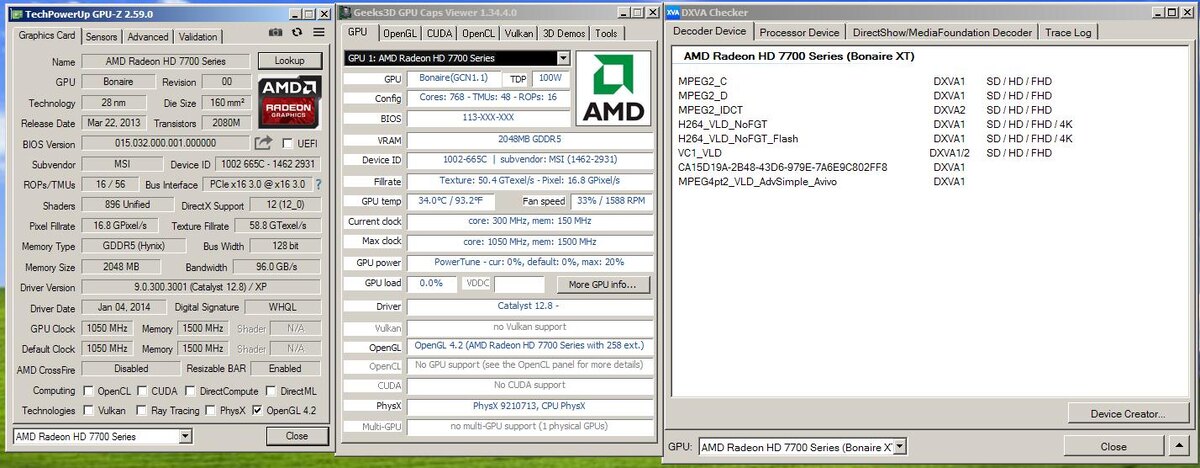Click the Lookup button in GPU-Z
Screen dimensions: 1200x468
[289, 61]
